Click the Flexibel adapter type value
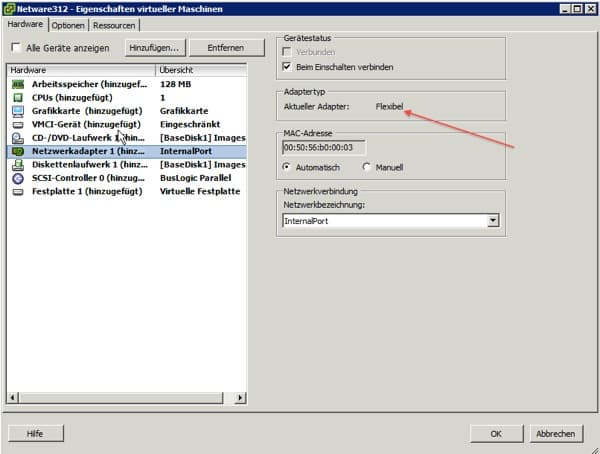 pyautogui.click(x=389, y=107)
